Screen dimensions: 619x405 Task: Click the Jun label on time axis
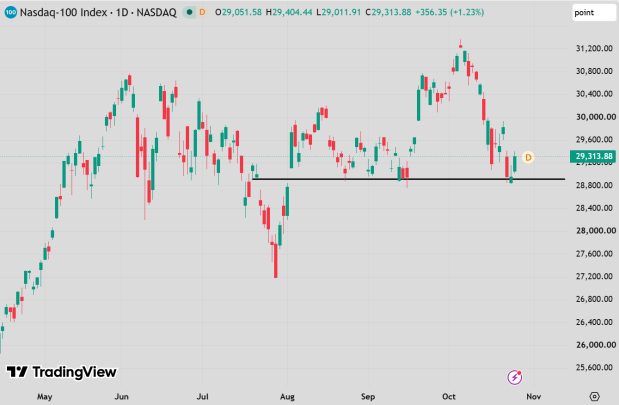click(122, 396)
